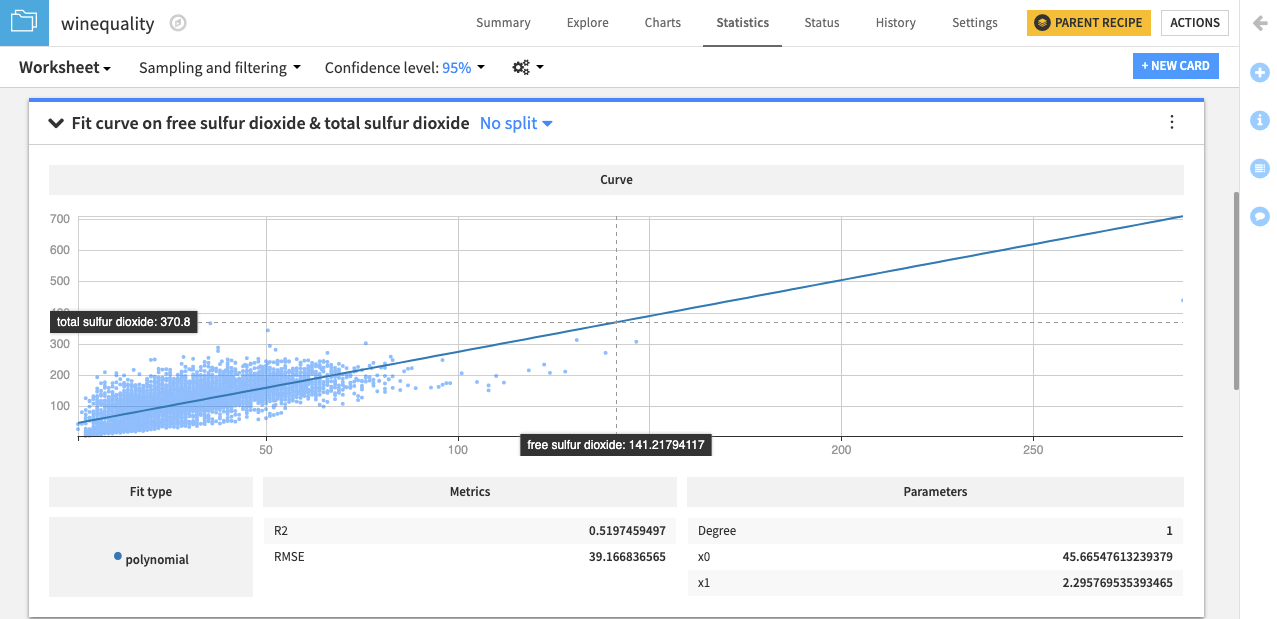
Task: Click the ACTIONS button
Action: click(x=1194, y=22)
